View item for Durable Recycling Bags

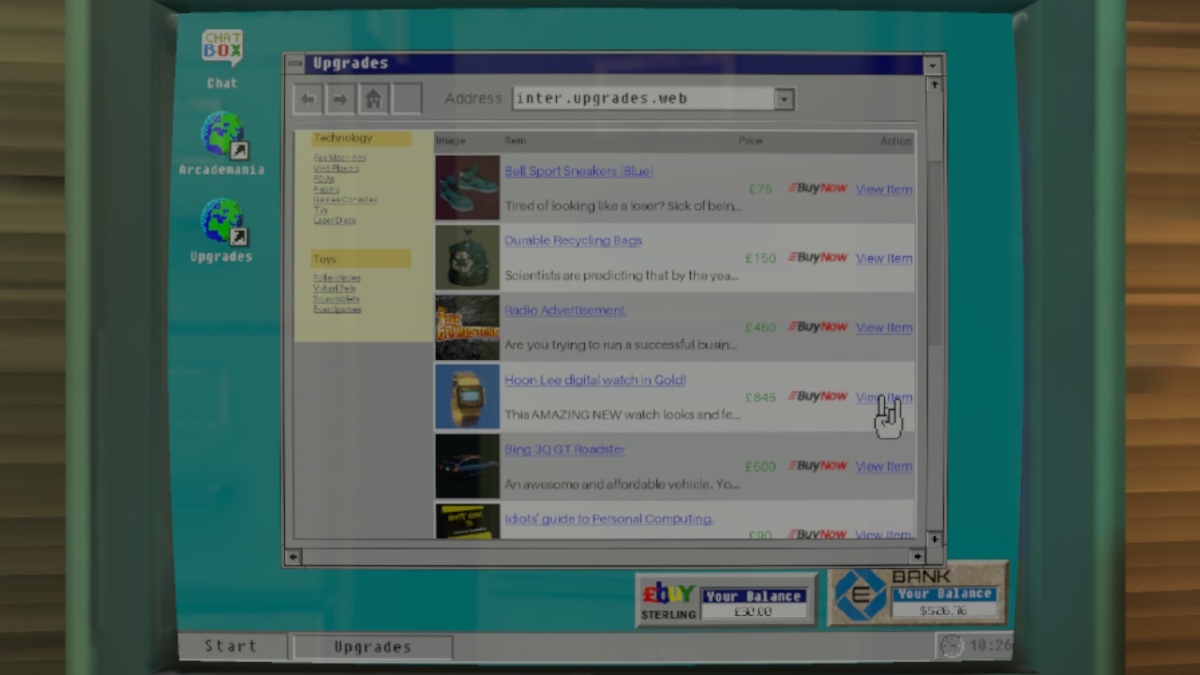pos(883,258)
